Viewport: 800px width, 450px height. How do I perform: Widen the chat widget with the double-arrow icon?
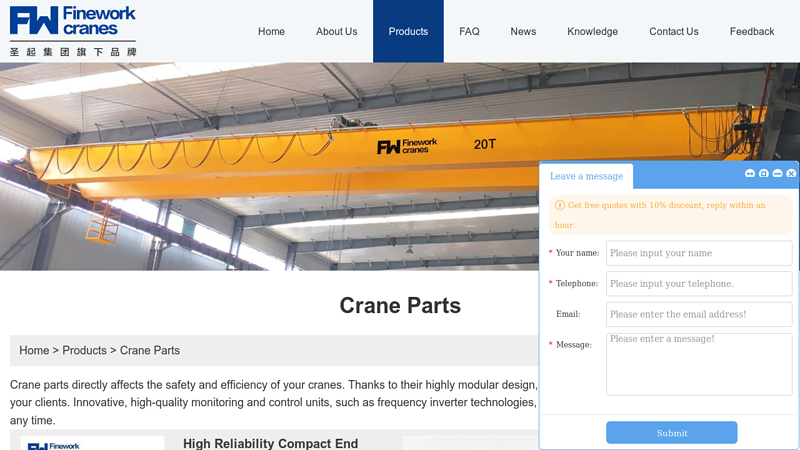(x=749, y=173)
